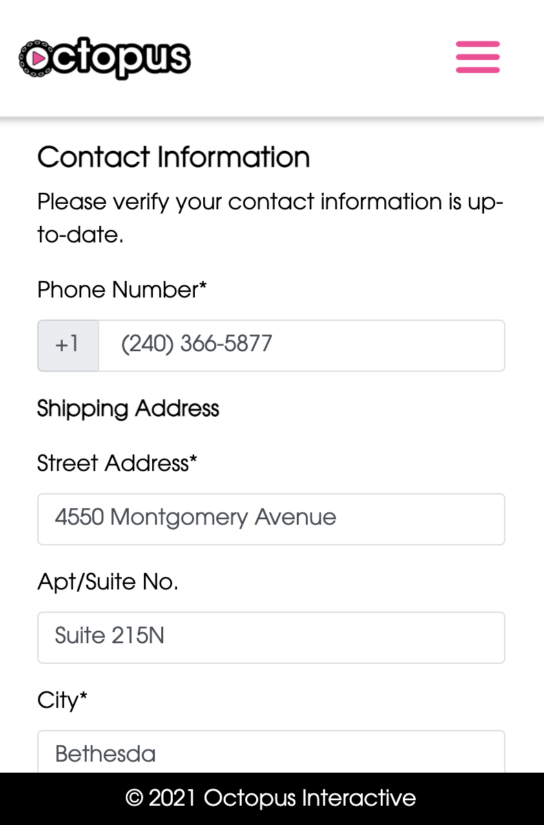Click the Octopus logo in the header
Image resolution: width=544 pixels, height=825 pixels.
tap(105, 58)
